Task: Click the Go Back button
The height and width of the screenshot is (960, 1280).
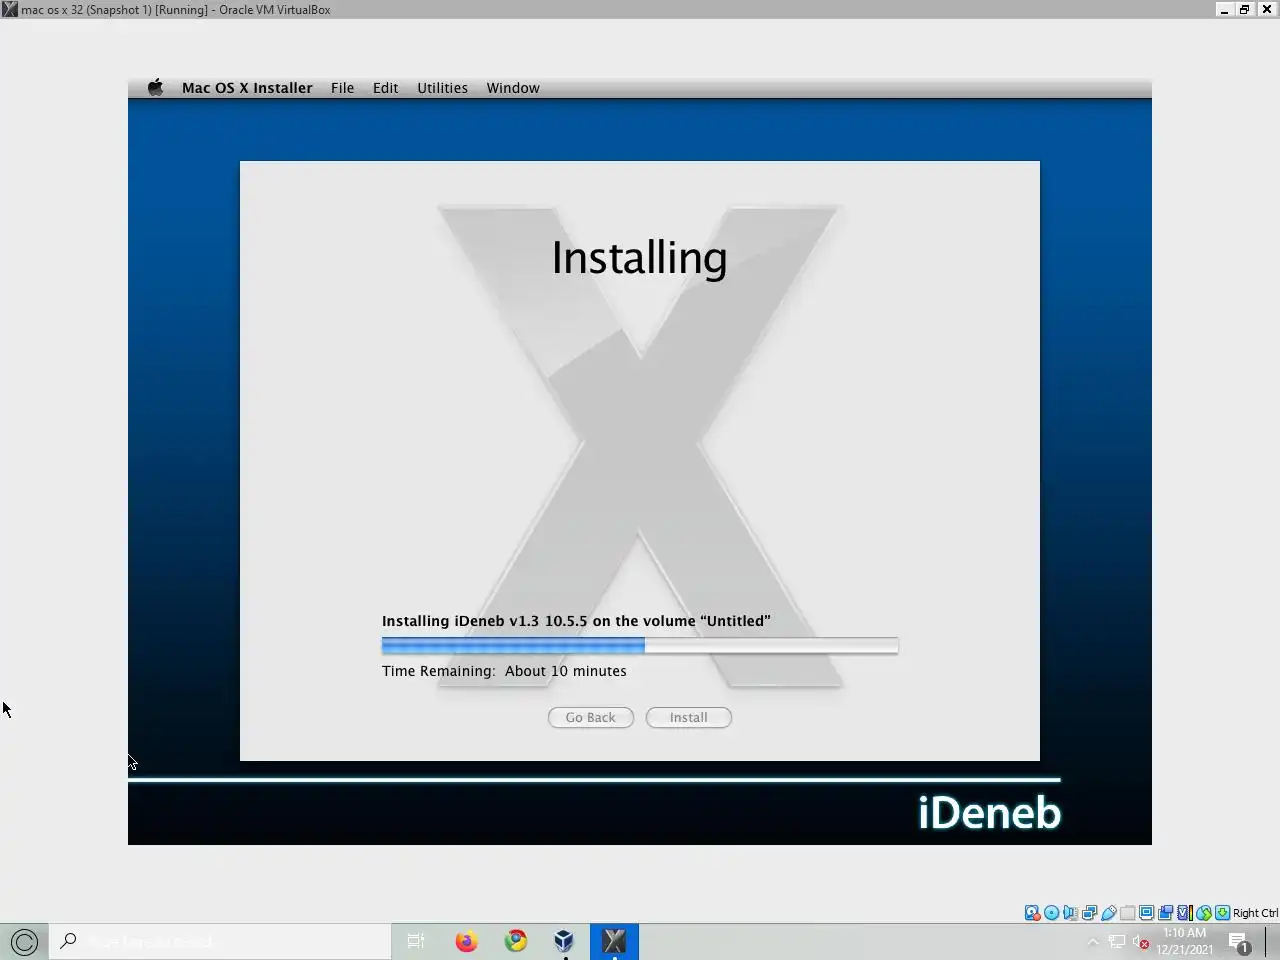Action: tap(590, 717)
